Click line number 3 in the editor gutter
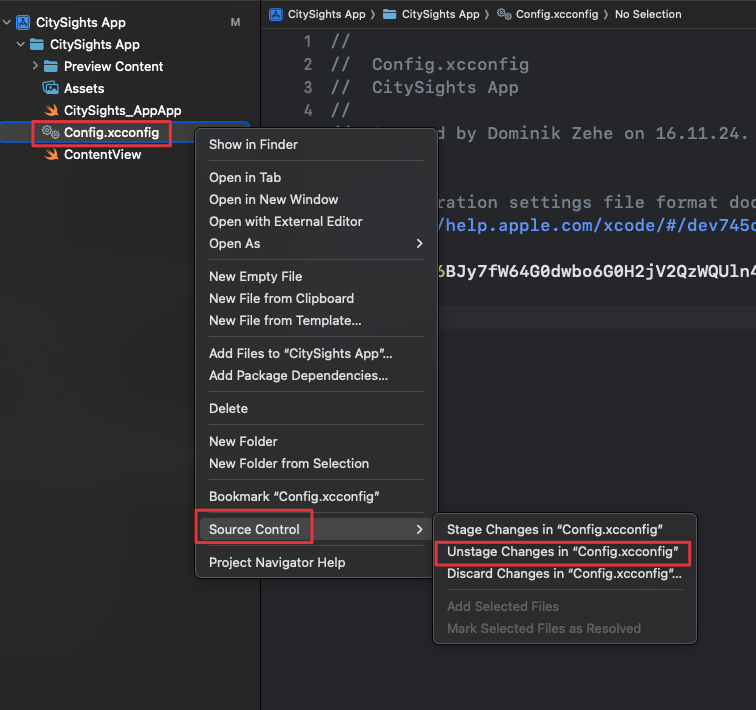The width and height of the screenshot is (756, 710). pos(308,87)
